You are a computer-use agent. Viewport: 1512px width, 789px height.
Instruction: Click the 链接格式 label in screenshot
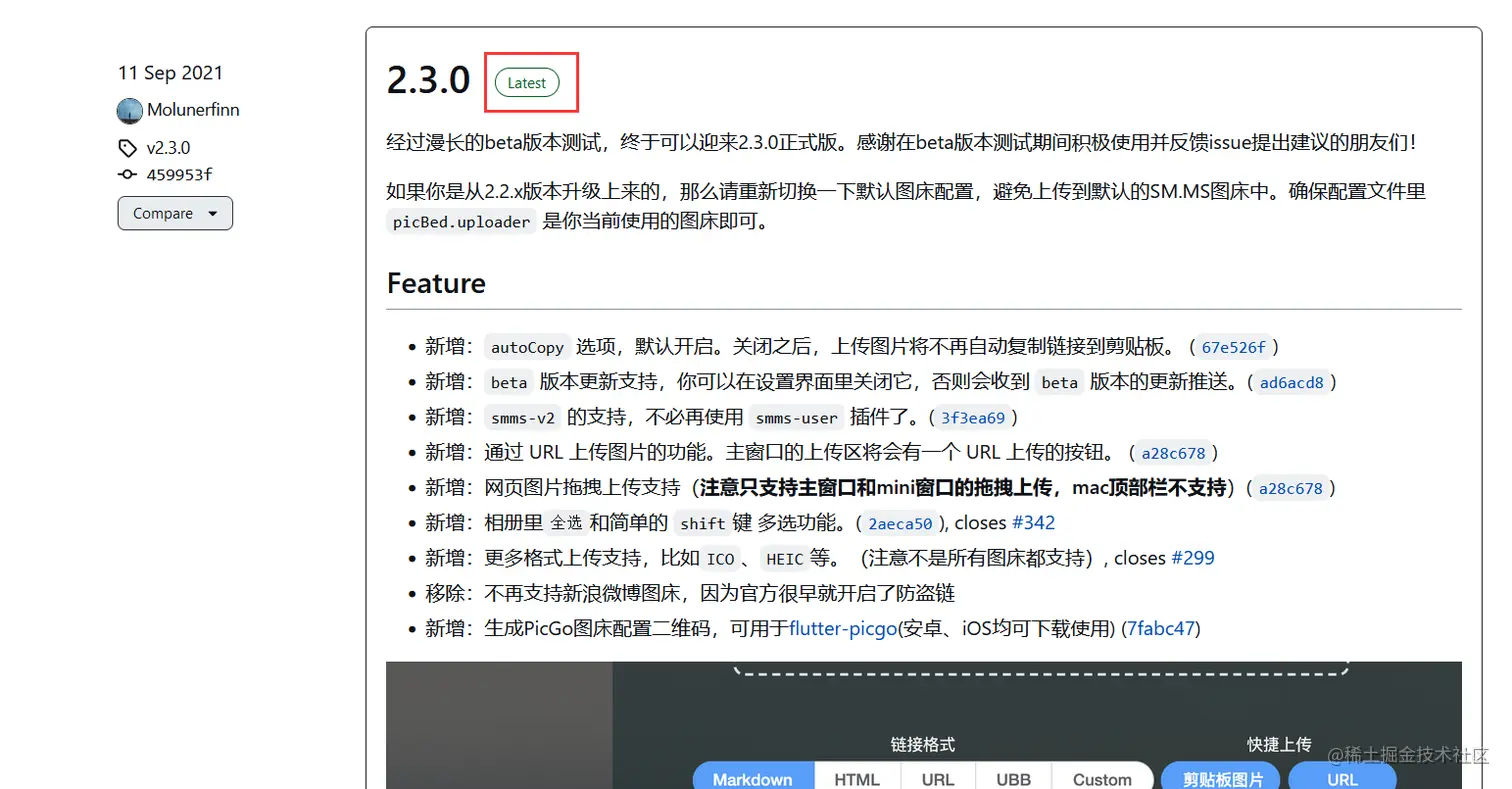click(x=922, y=744)
